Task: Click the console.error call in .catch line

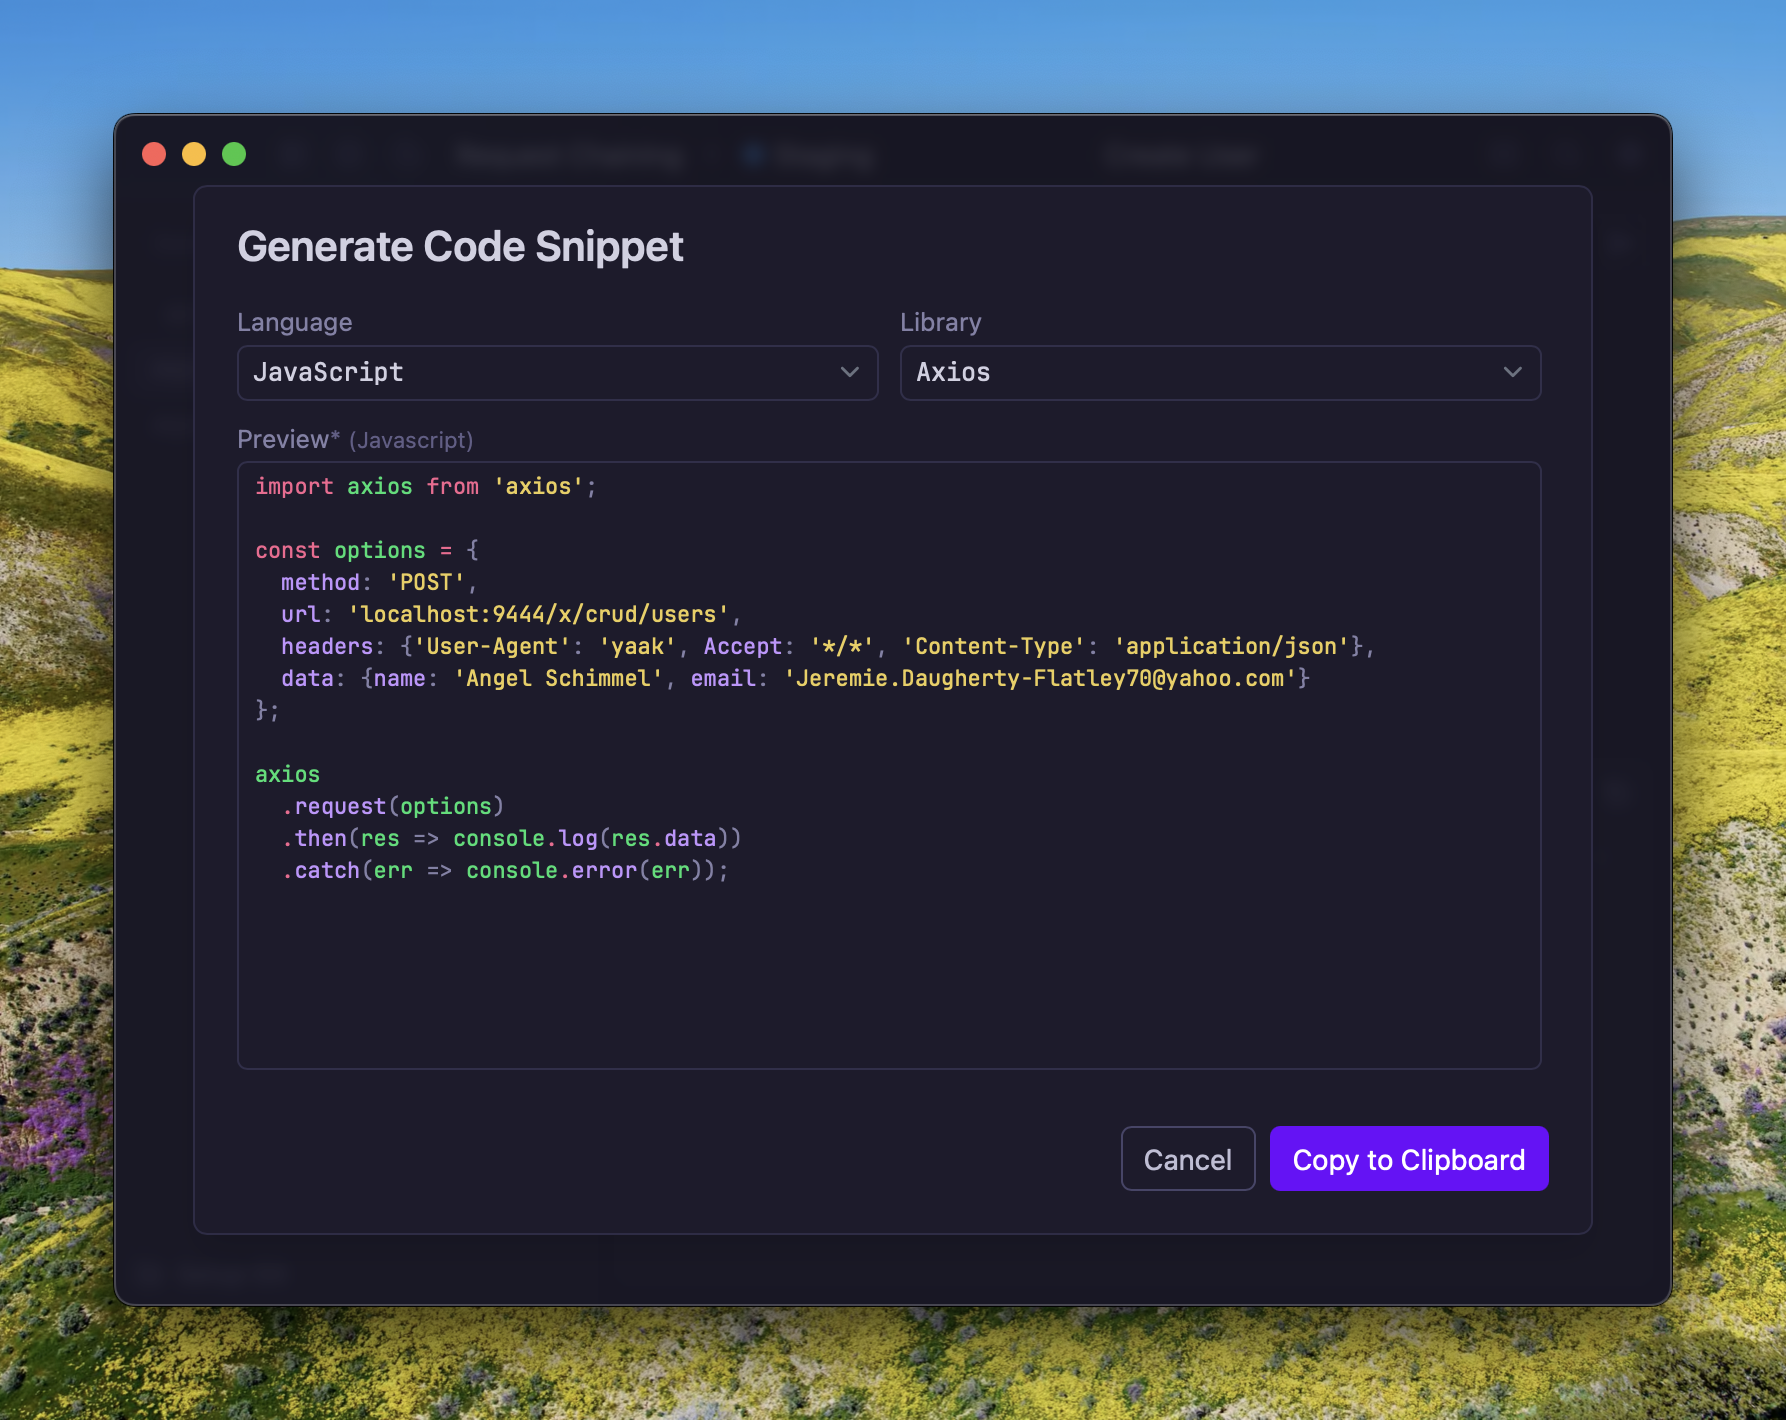Action: point(551,871)
